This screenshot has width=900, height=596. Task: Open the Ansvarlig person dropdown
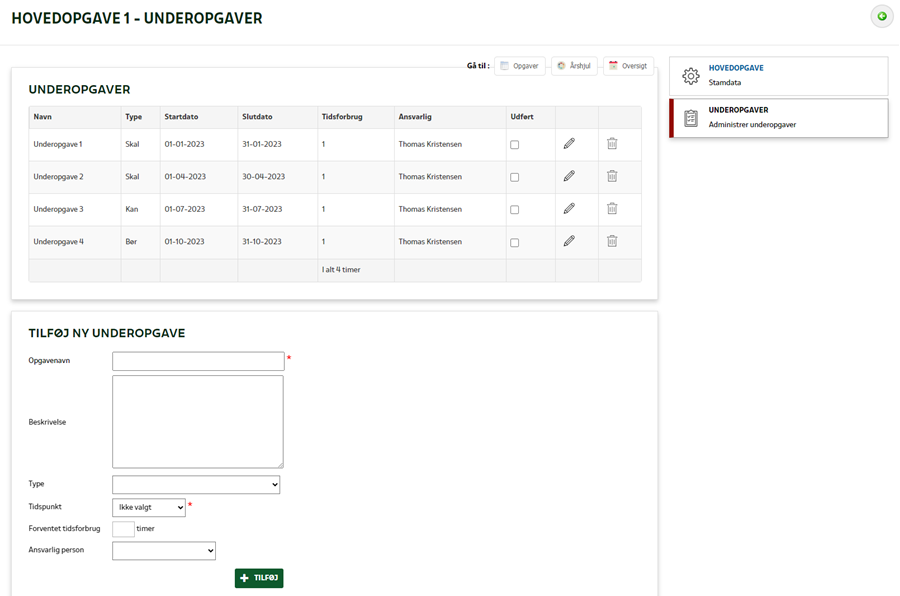click(x=164, y=551)
